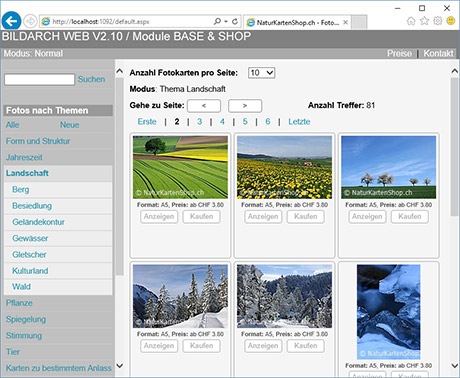Image resolution: width=460 pixels, height=378 pixels.
Task: Open the green striped field photo thumbnail
Action: point(180,167)
